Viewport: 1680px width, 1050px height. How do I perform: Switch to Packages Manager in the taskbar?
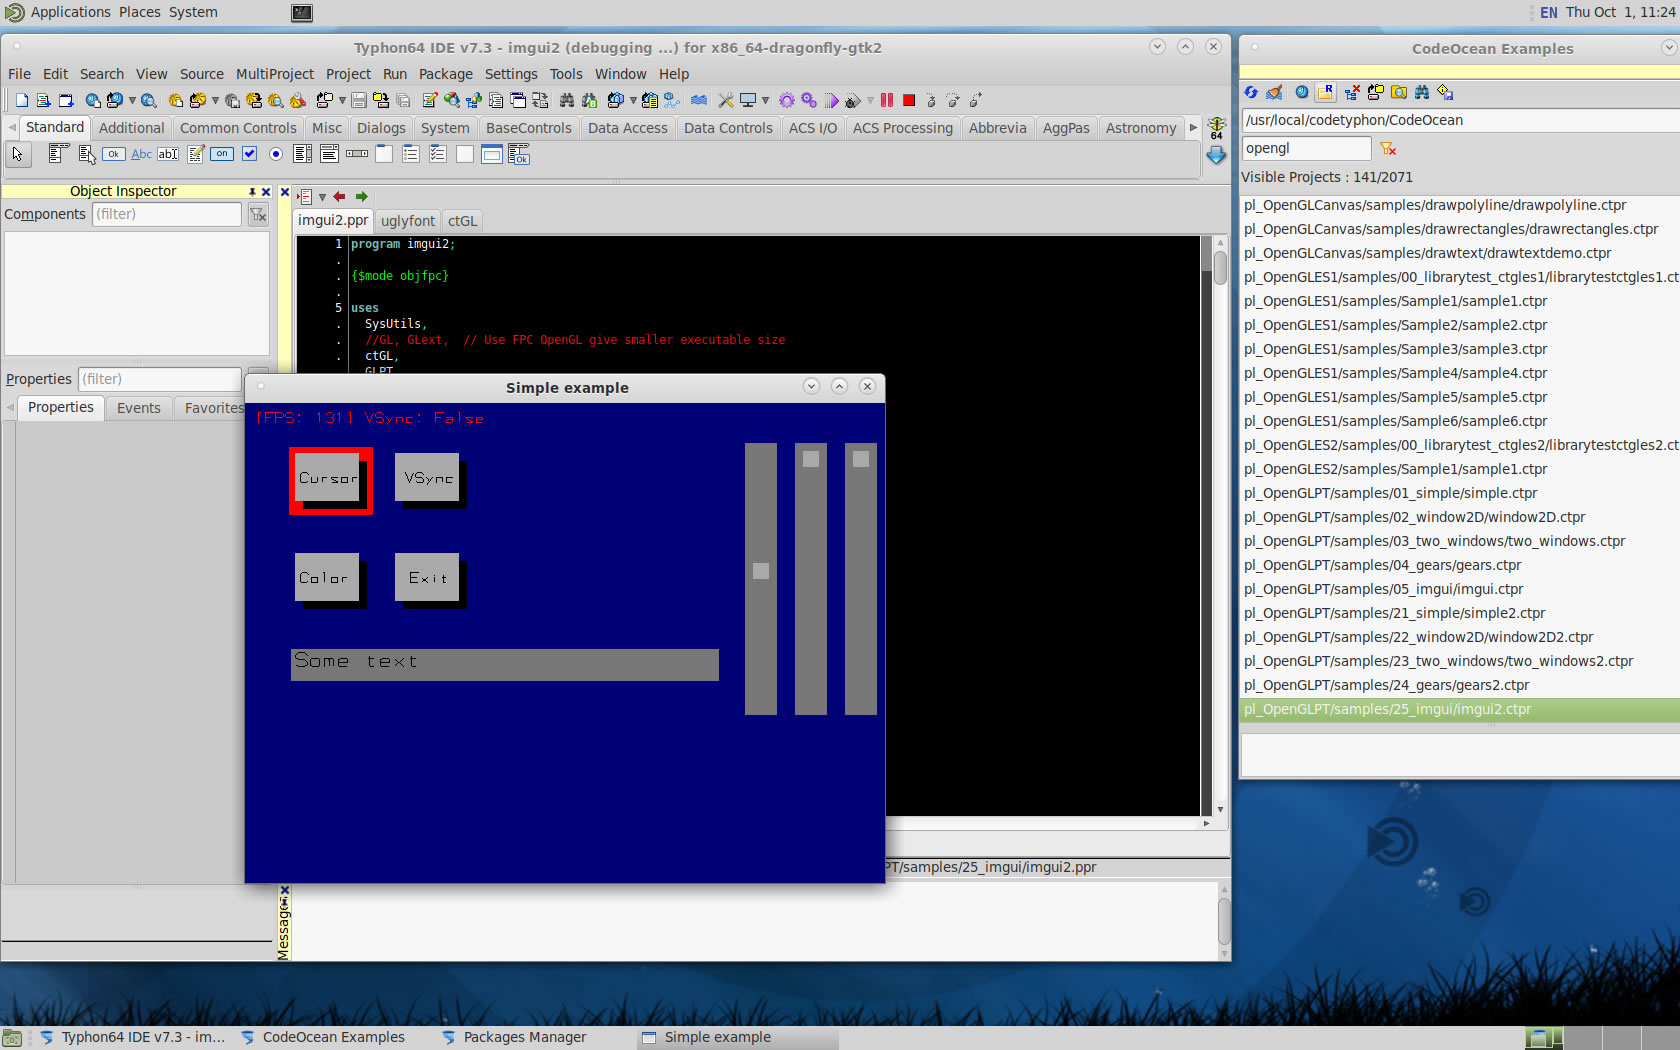click(524, 1037)
